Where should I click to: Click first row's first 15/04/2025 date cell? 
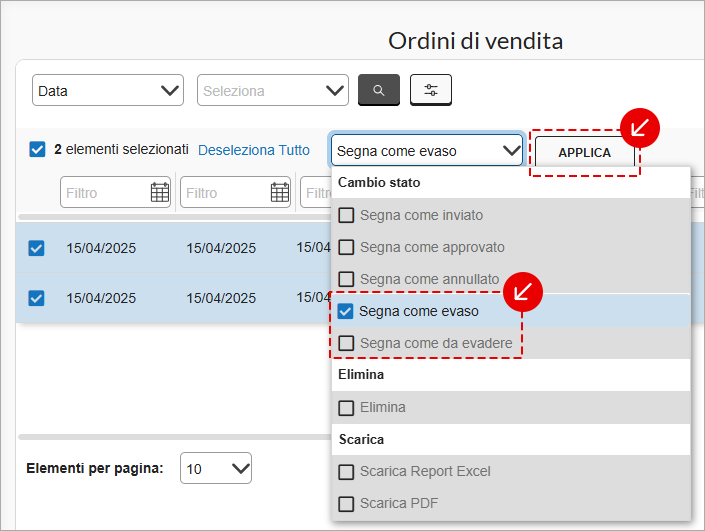(x=101, y=248)
